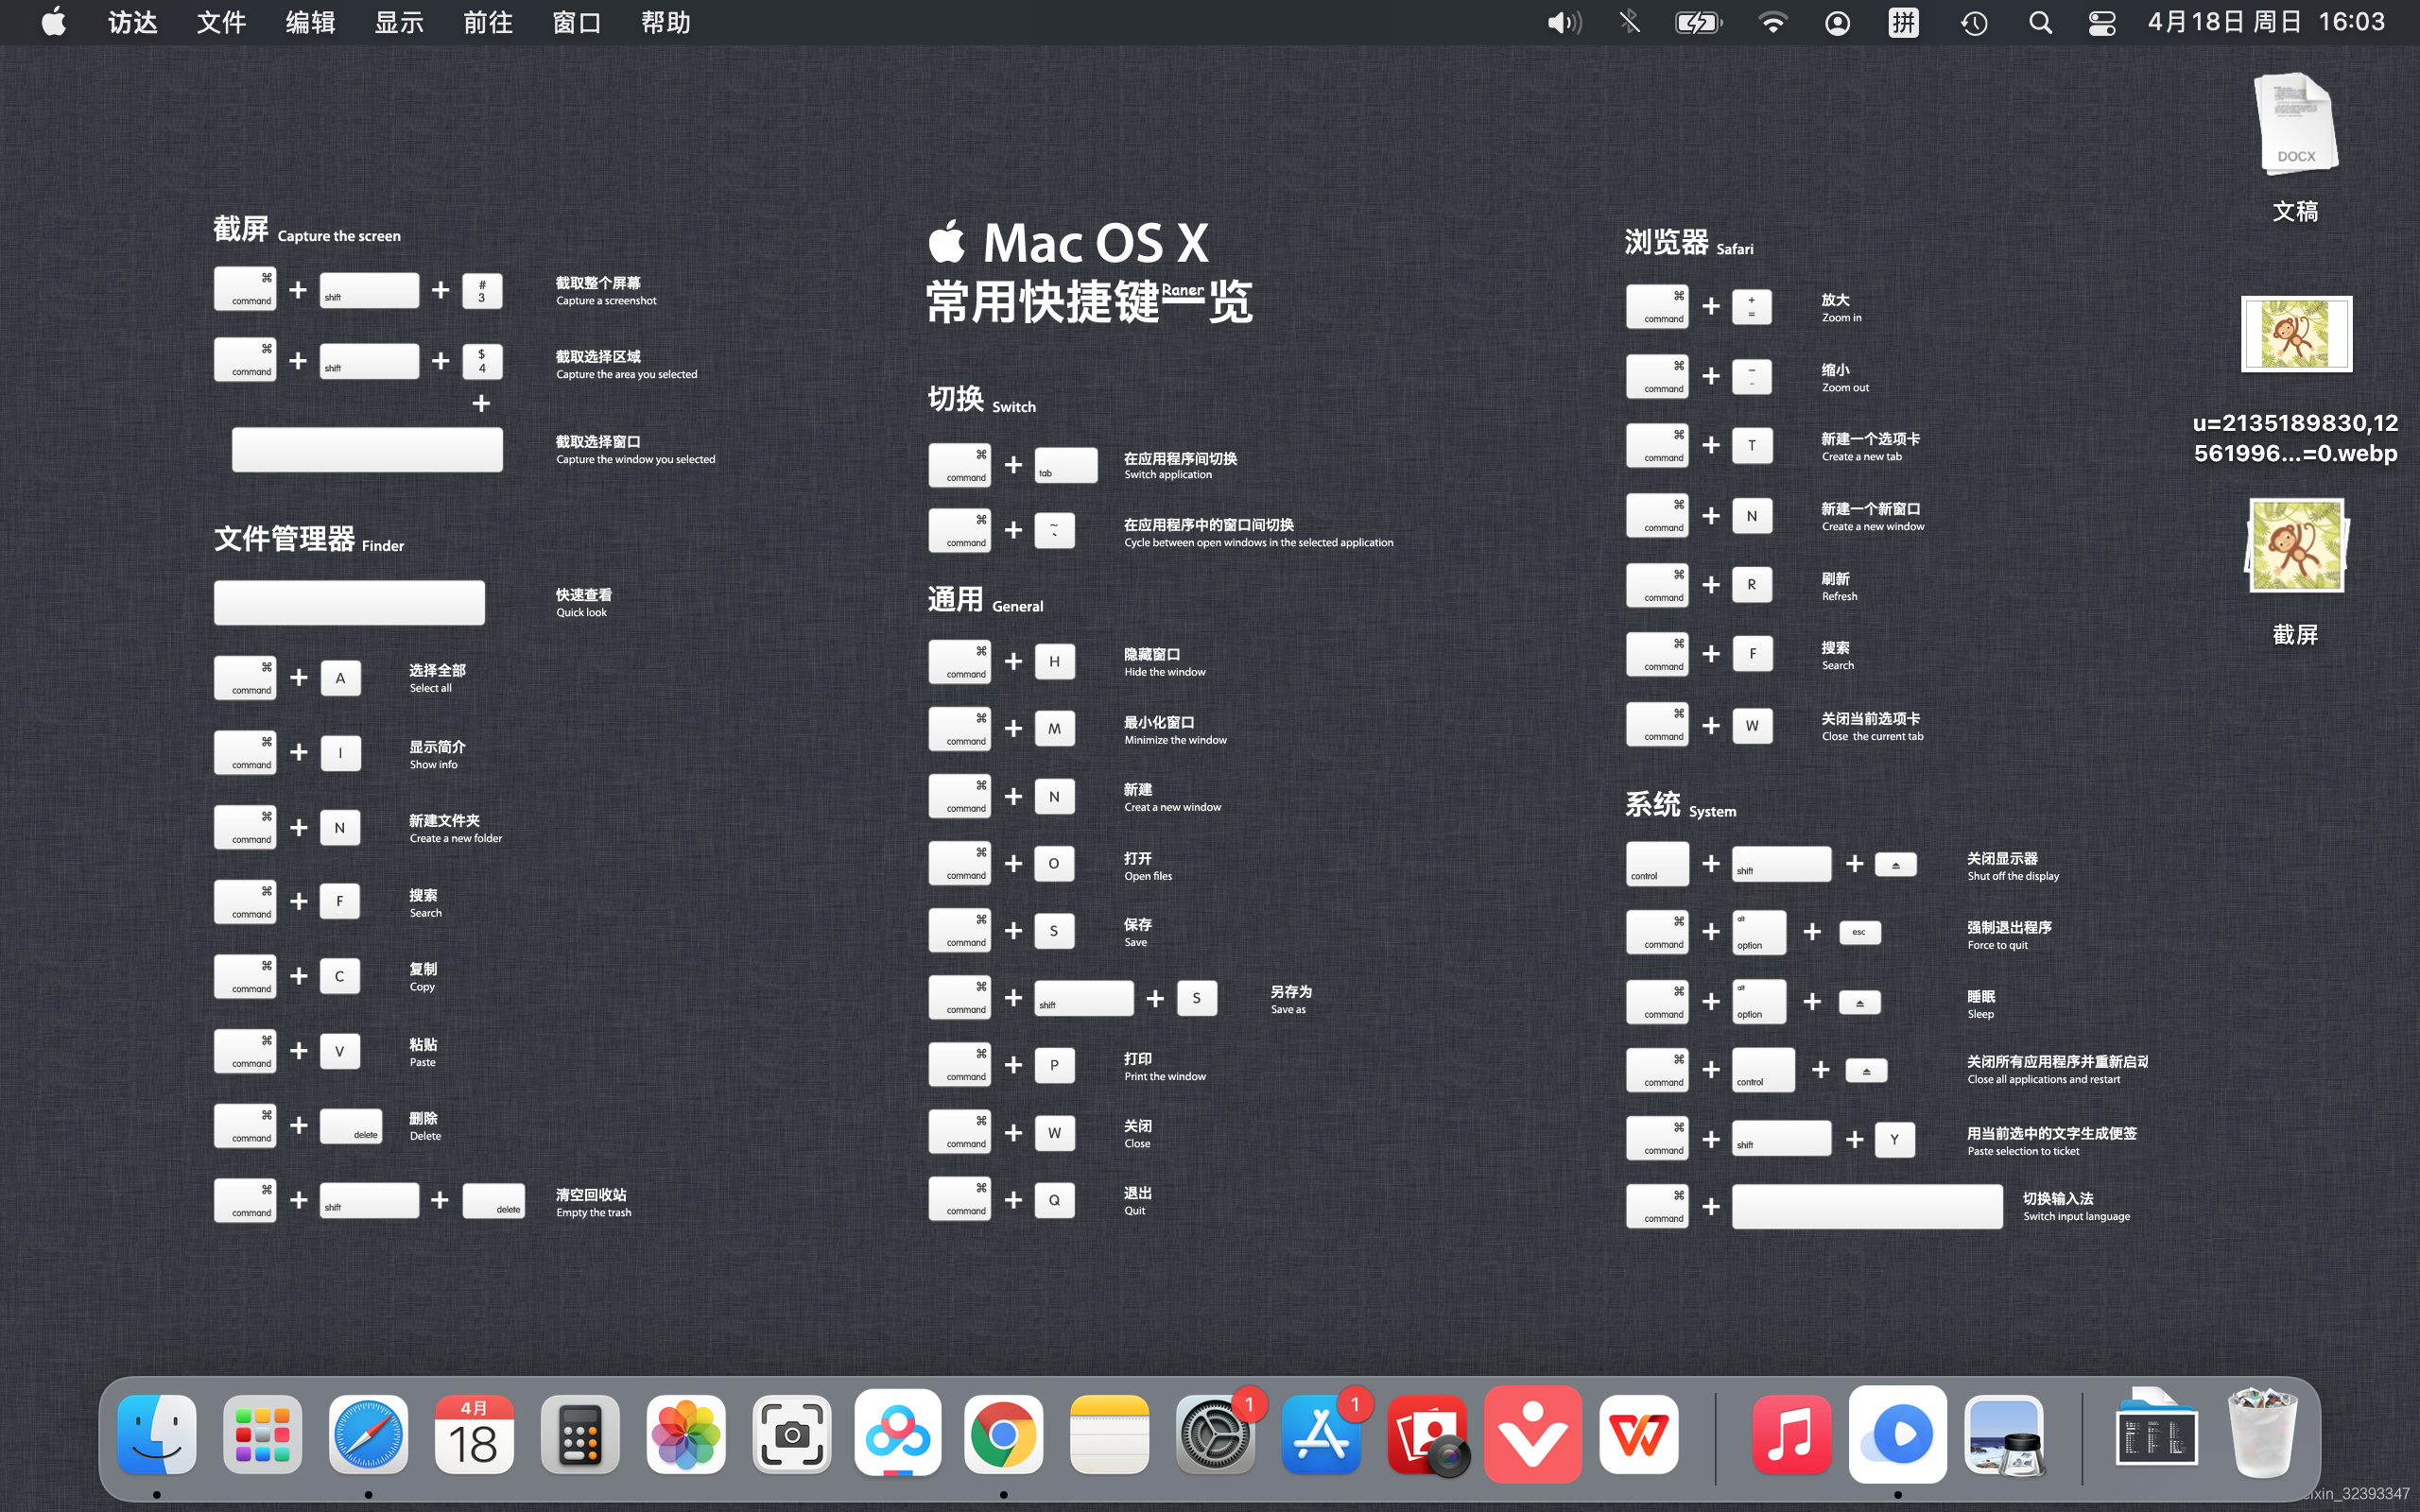Open the 帮助 menu

[666, 22]
